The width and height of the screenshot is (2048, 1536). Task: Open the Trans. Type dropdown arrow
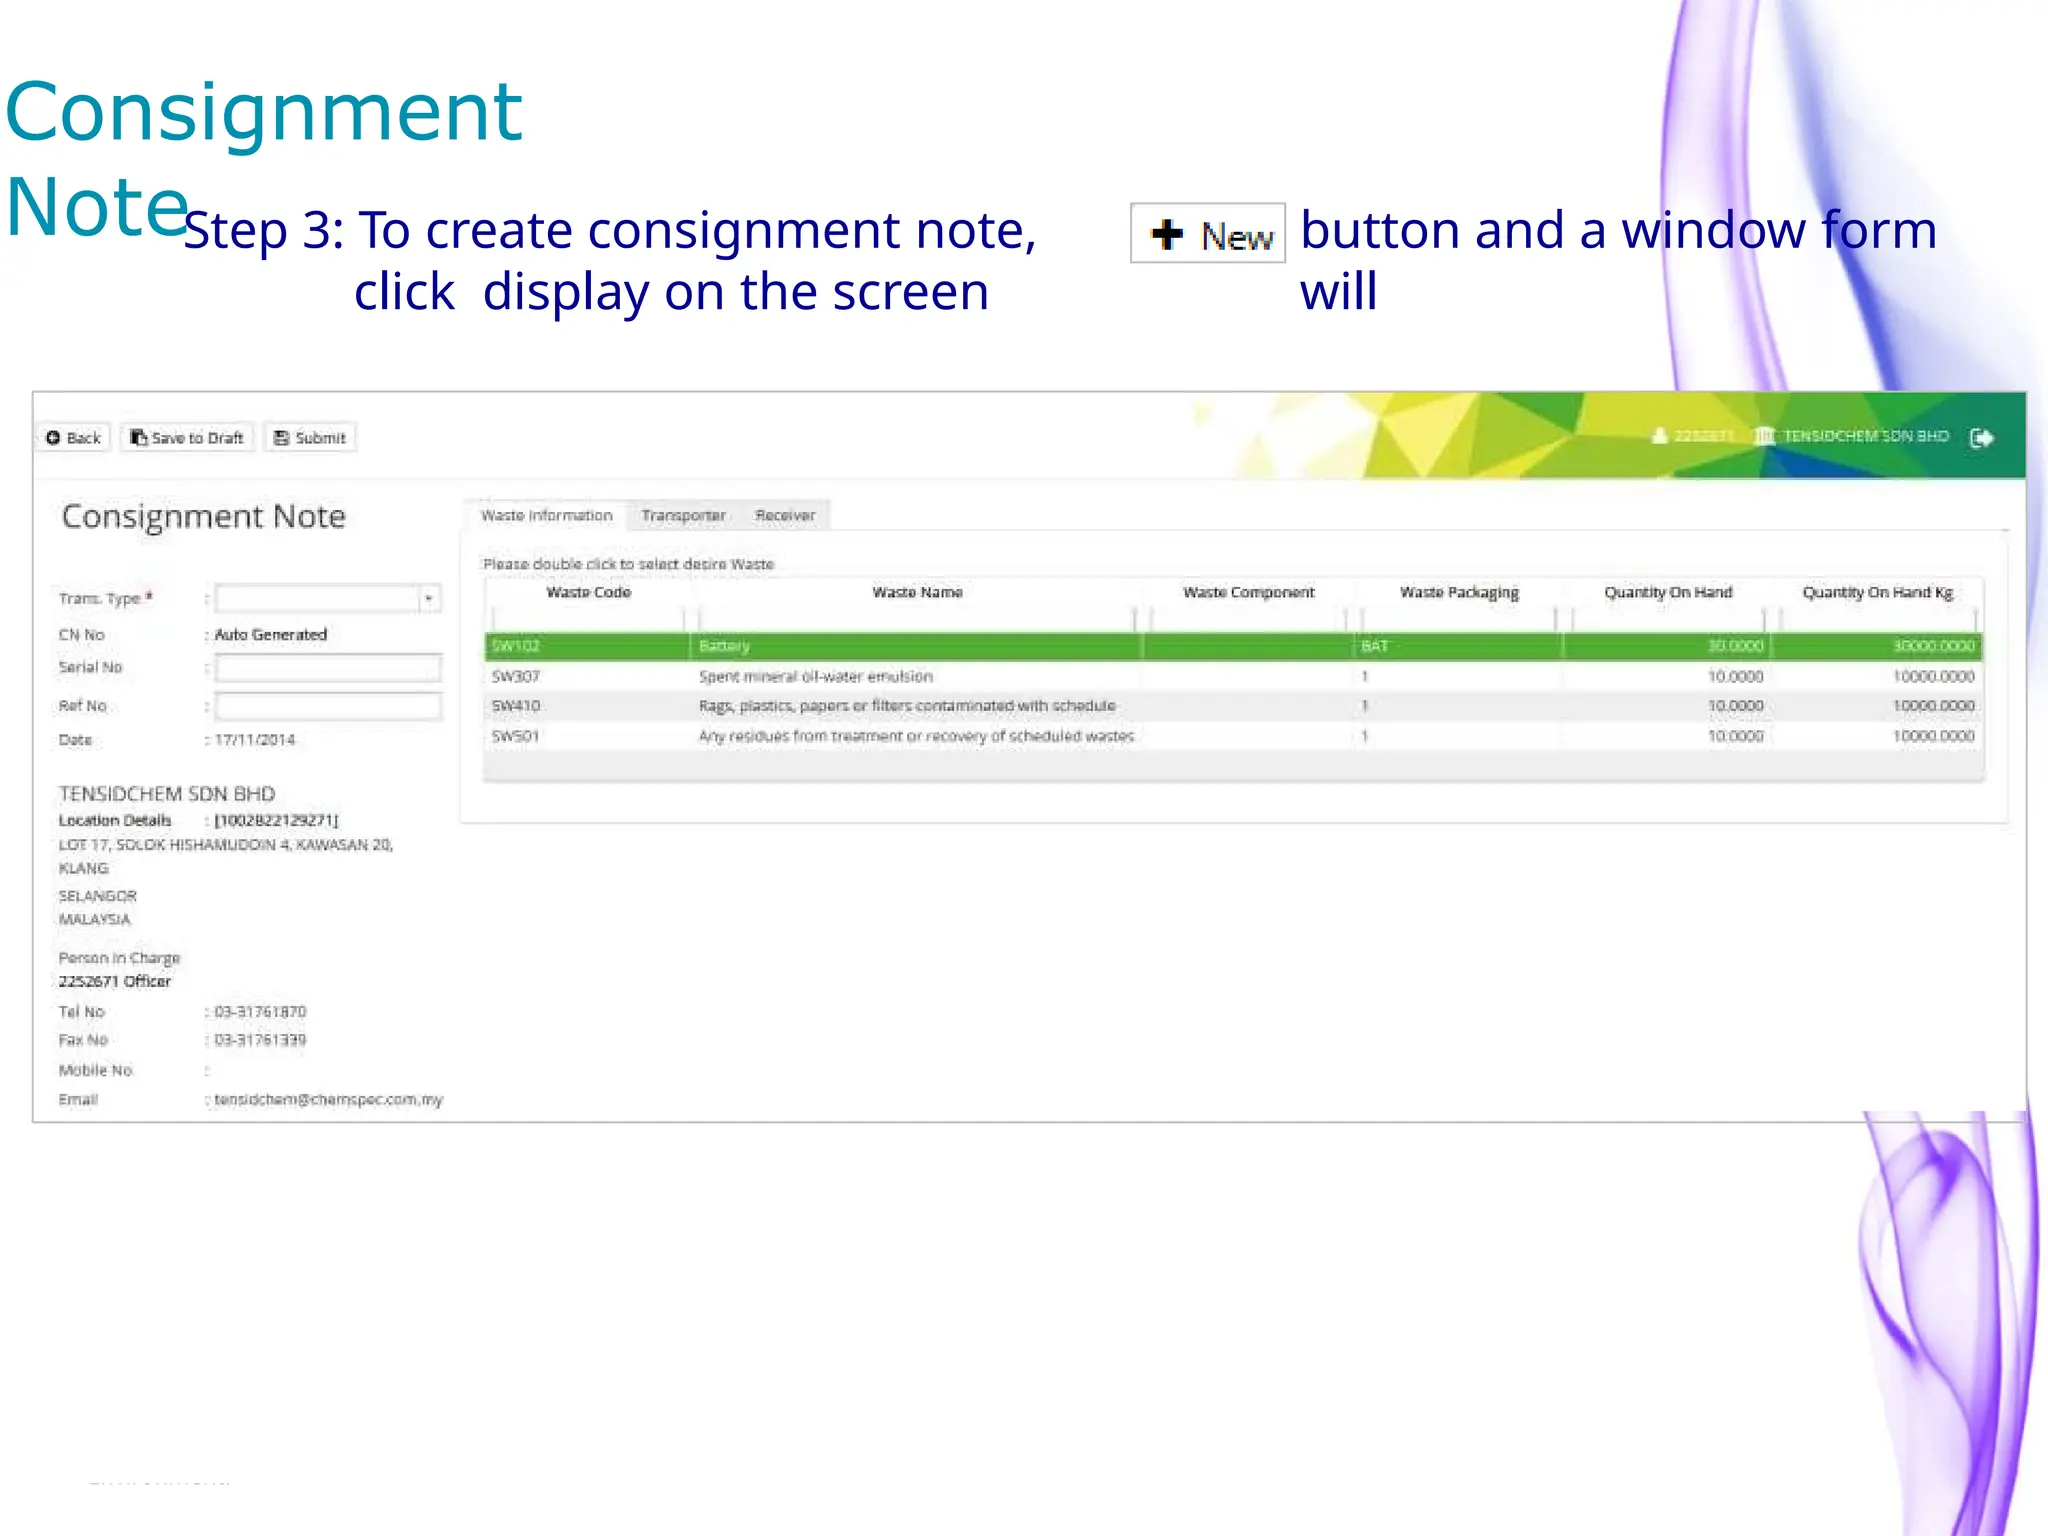pyautogui.click(x=428, y=599)
